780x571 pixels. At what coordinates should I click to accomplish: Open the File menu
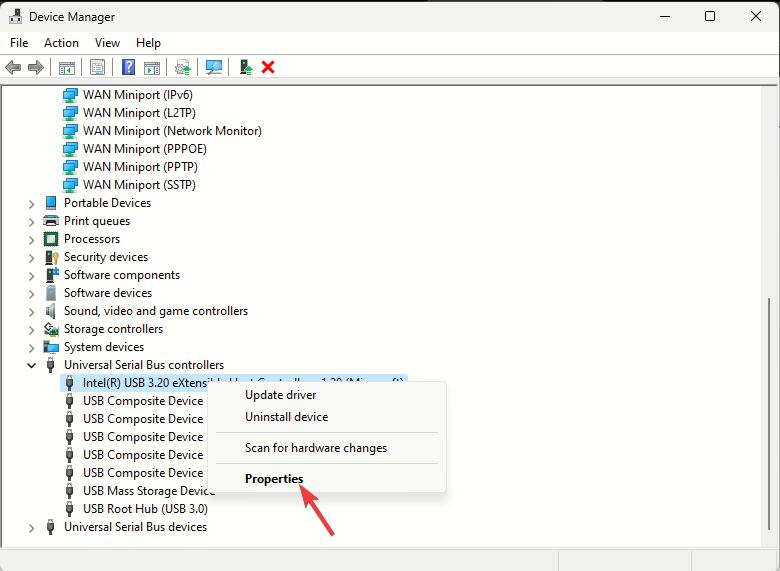pyautogui.click(x=19, y=43)
